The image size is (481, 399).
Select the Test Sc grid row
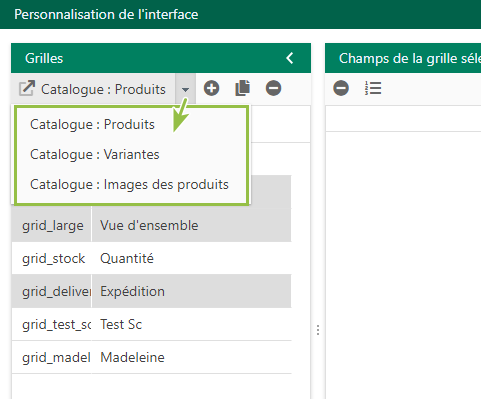tap(151, 324)
